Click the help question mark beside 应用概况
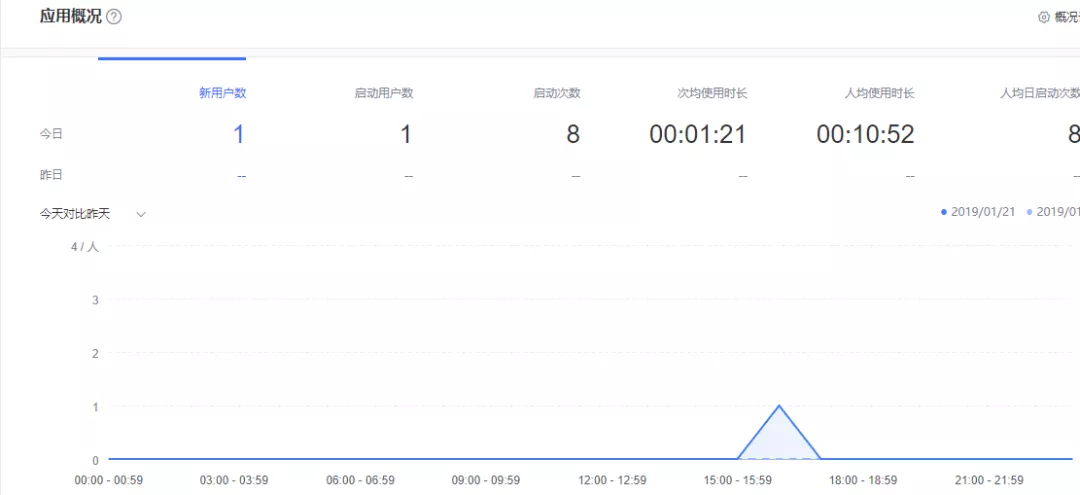Image resolution: width=1080 pixels, height=495 pixels. point(114,17)
